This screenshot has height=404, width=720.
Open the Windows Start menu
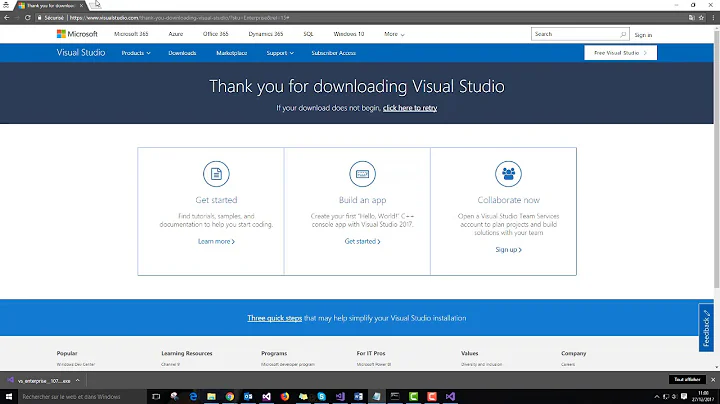pyautogui.click(x=9, y=396)
